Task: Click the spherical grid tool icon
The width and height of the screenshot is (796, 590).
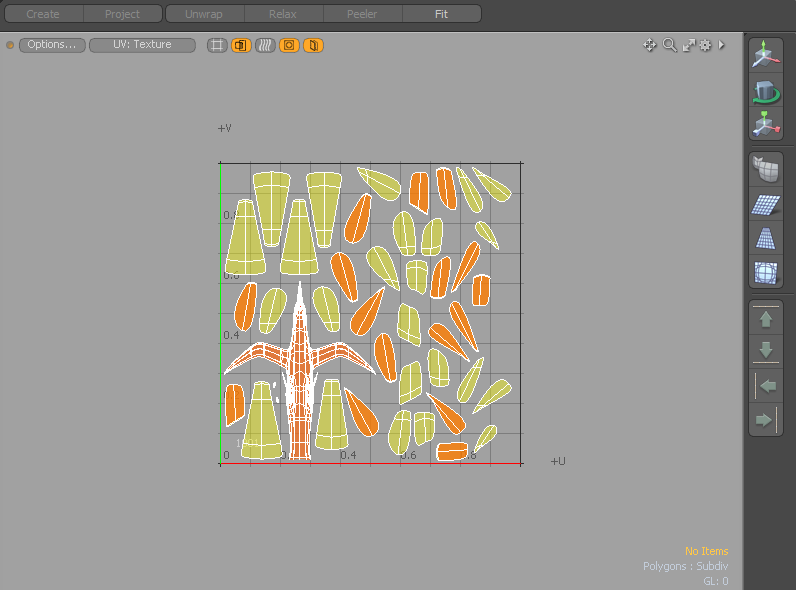Action: [766, 272]
